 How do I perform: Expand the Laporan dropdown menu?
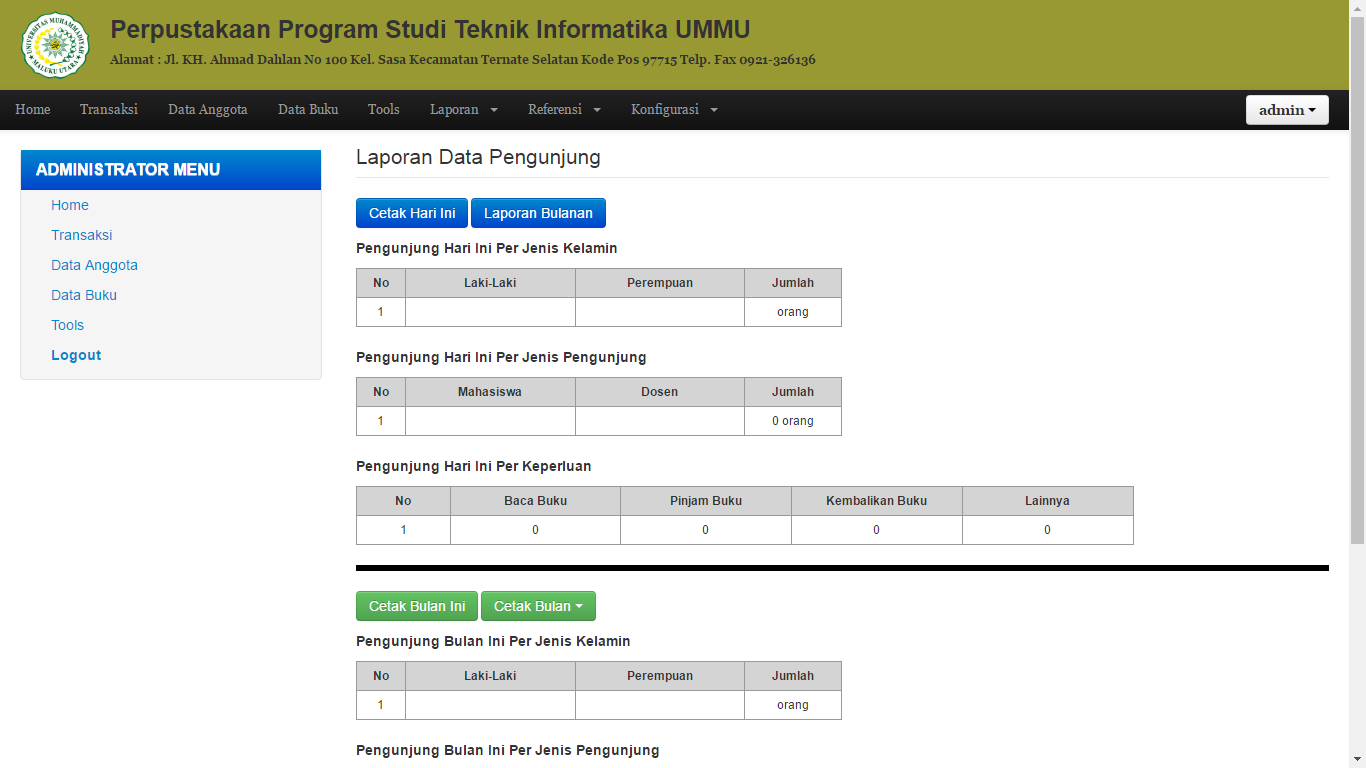464,109
